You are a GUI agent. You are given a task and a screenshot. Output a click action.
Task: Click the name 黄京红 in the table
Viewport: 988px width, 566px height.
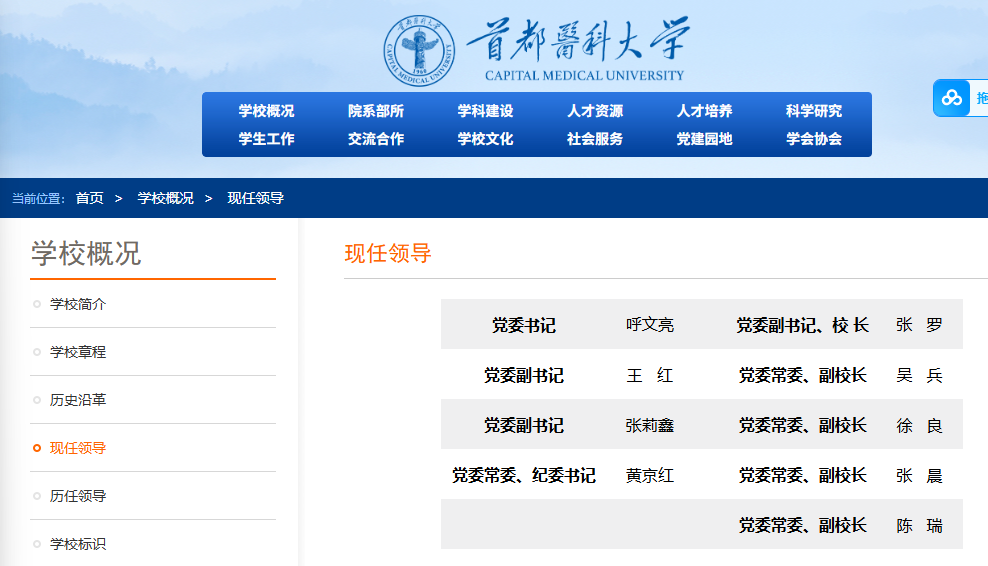(650, 475)
